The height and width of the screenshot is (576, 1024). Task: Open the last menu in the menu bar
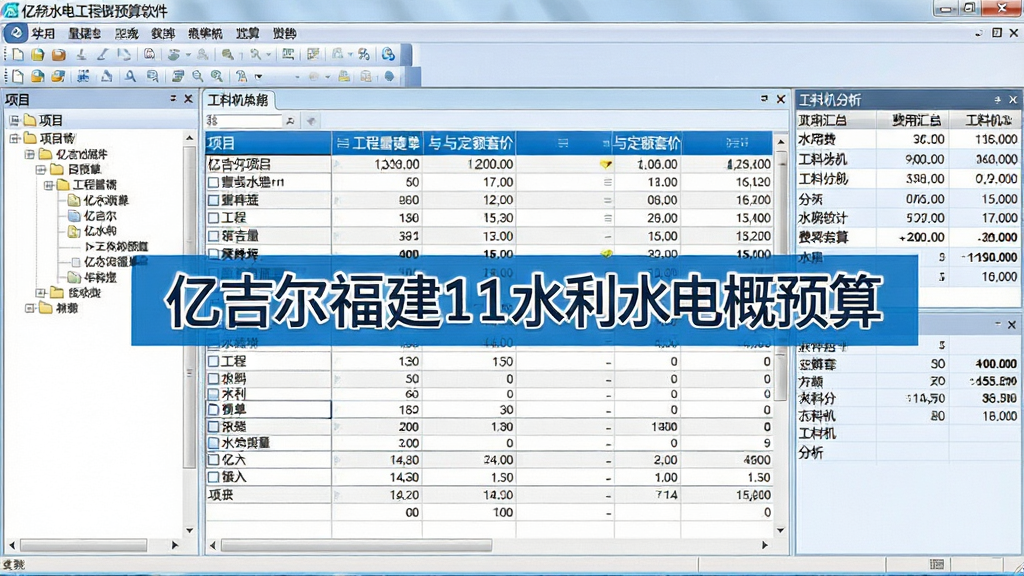click(x=285, y=33)
